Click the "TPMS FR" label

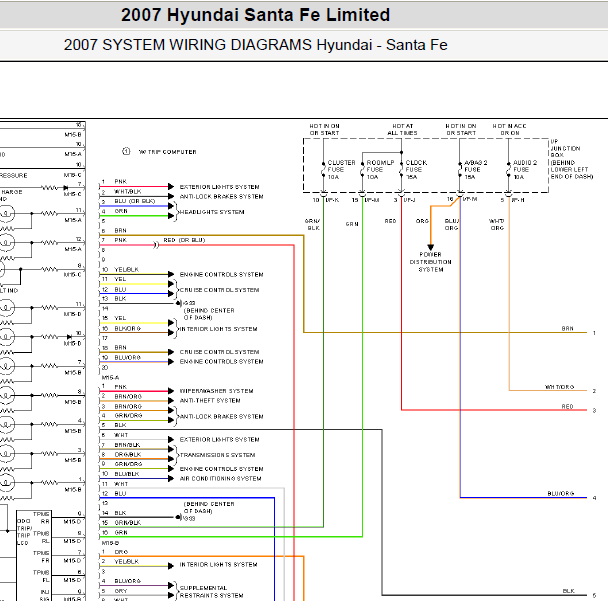click(41, 557)
